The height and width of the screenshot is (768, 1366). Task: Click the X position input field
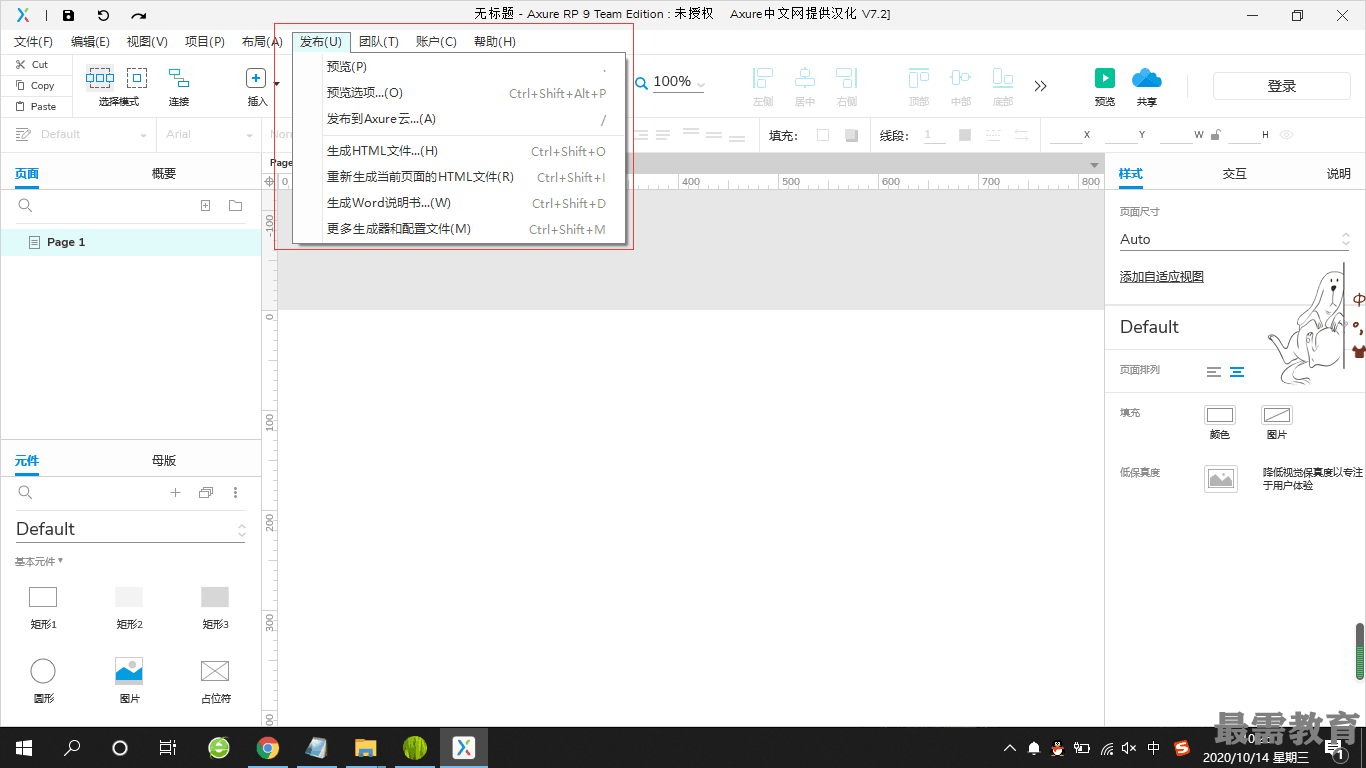(x=1066, y=135)
